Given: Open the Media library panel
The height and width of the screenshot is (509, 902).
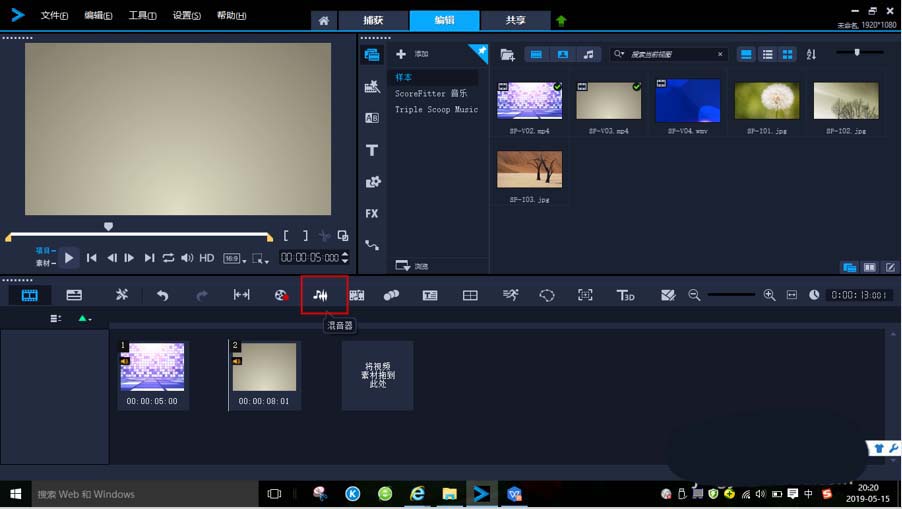Looking at the screenshot, I should [x=372, y=55].
